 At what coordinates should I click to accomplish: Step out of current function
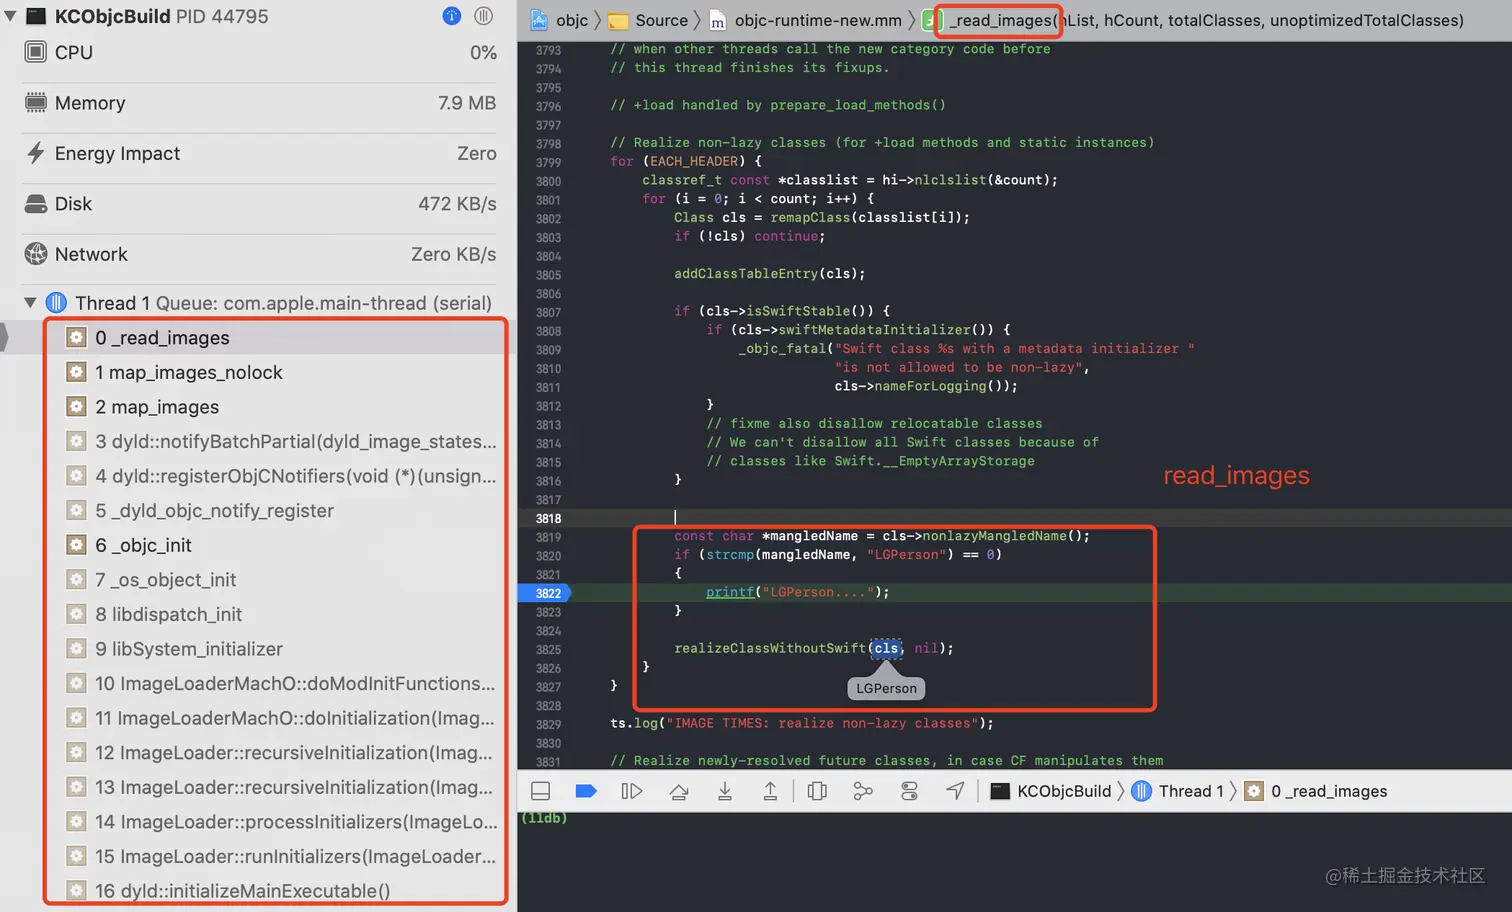click(770, 791)
